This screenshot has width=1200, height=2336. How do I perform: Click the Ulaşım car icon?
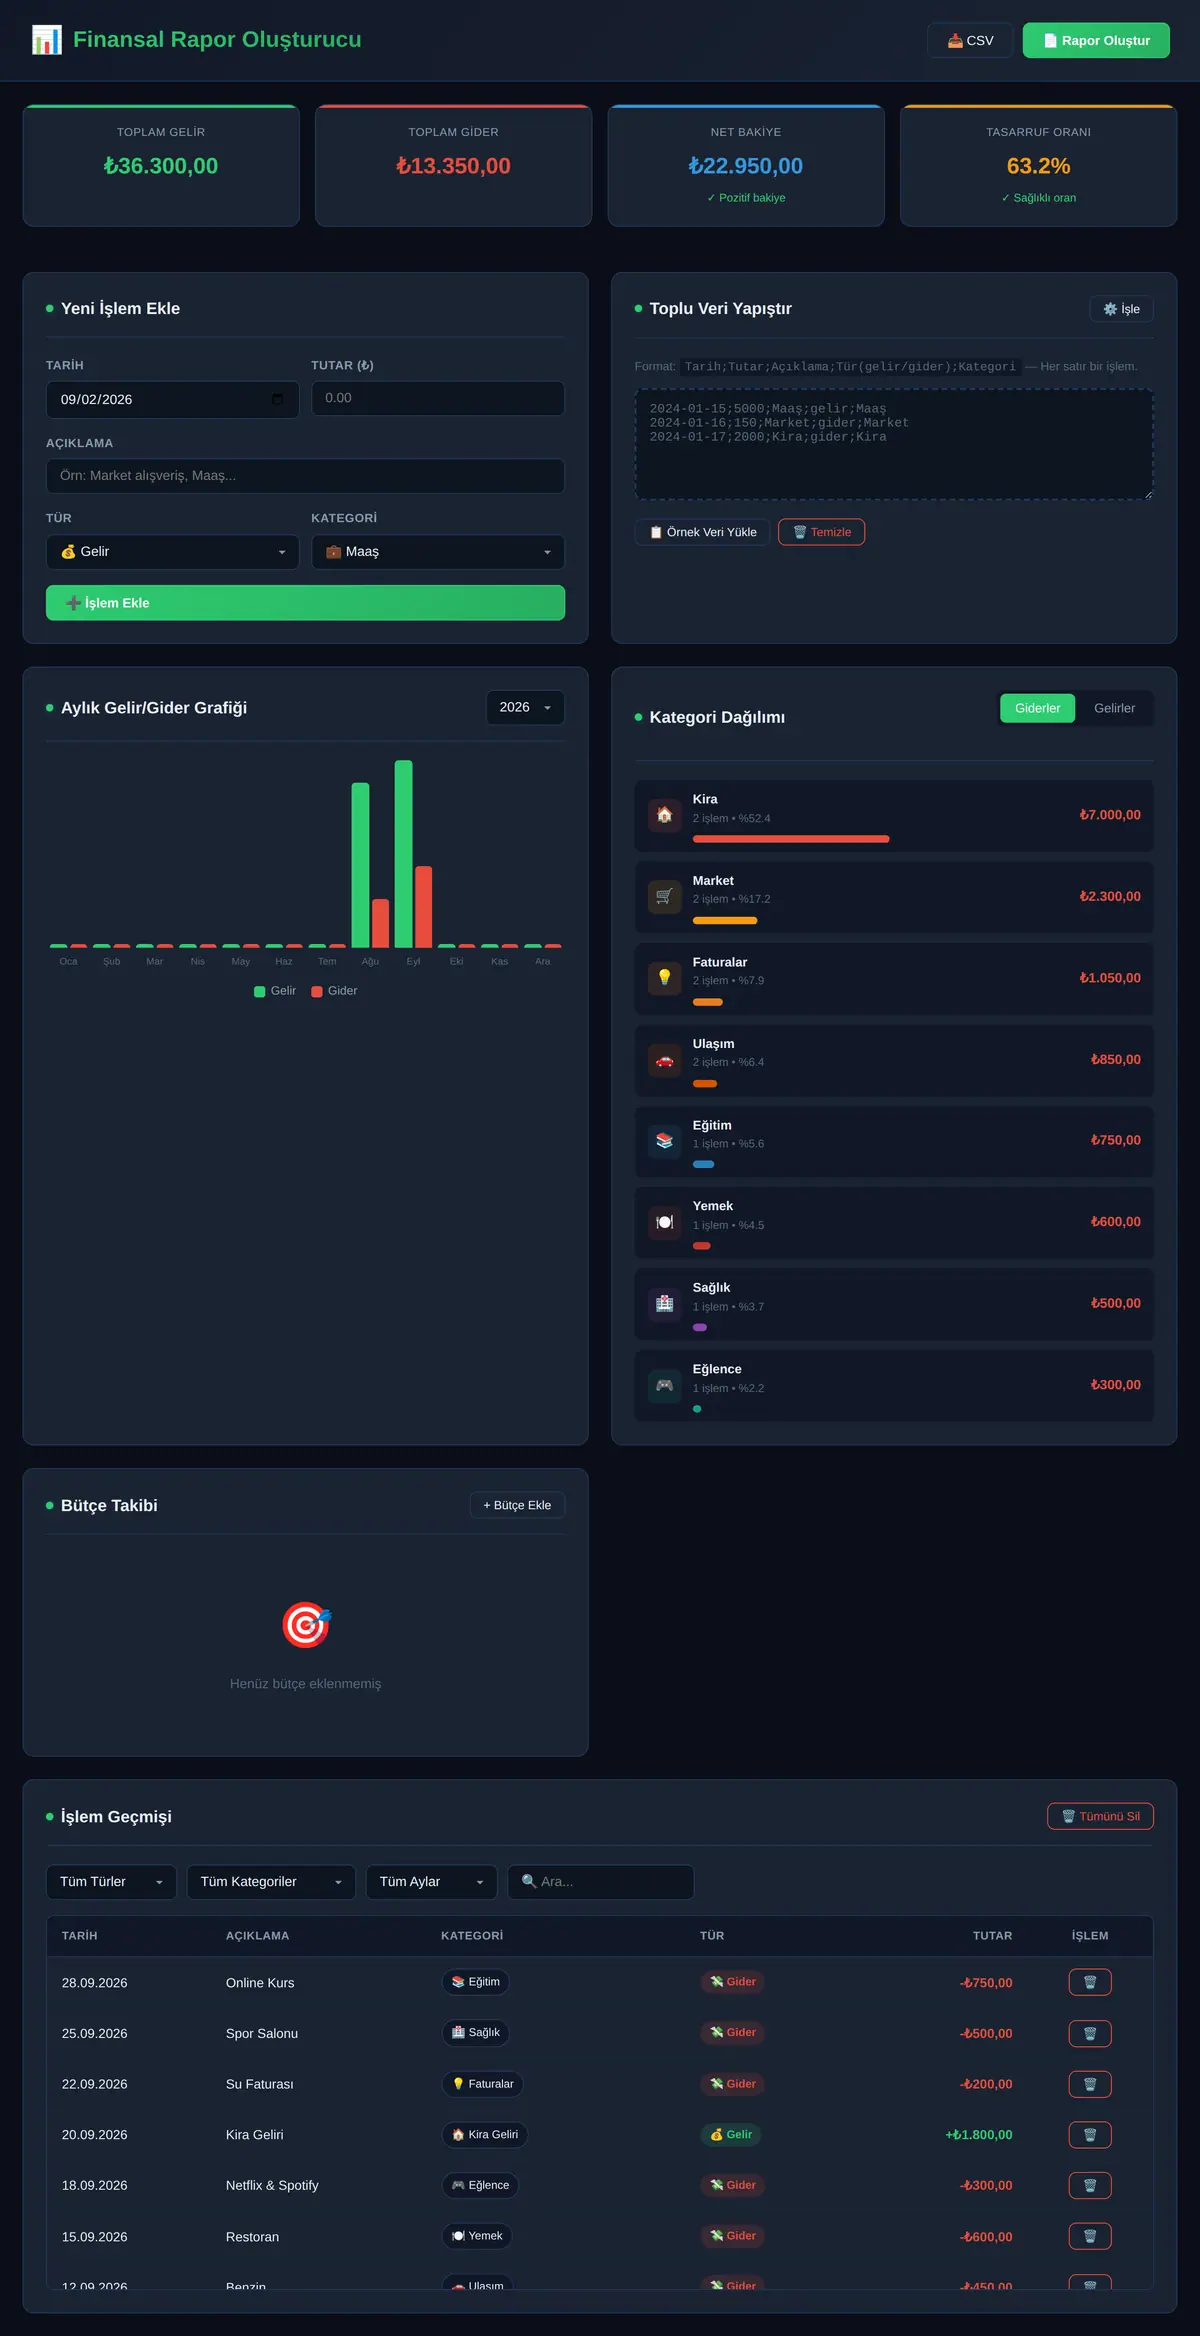pos(664,1060)
